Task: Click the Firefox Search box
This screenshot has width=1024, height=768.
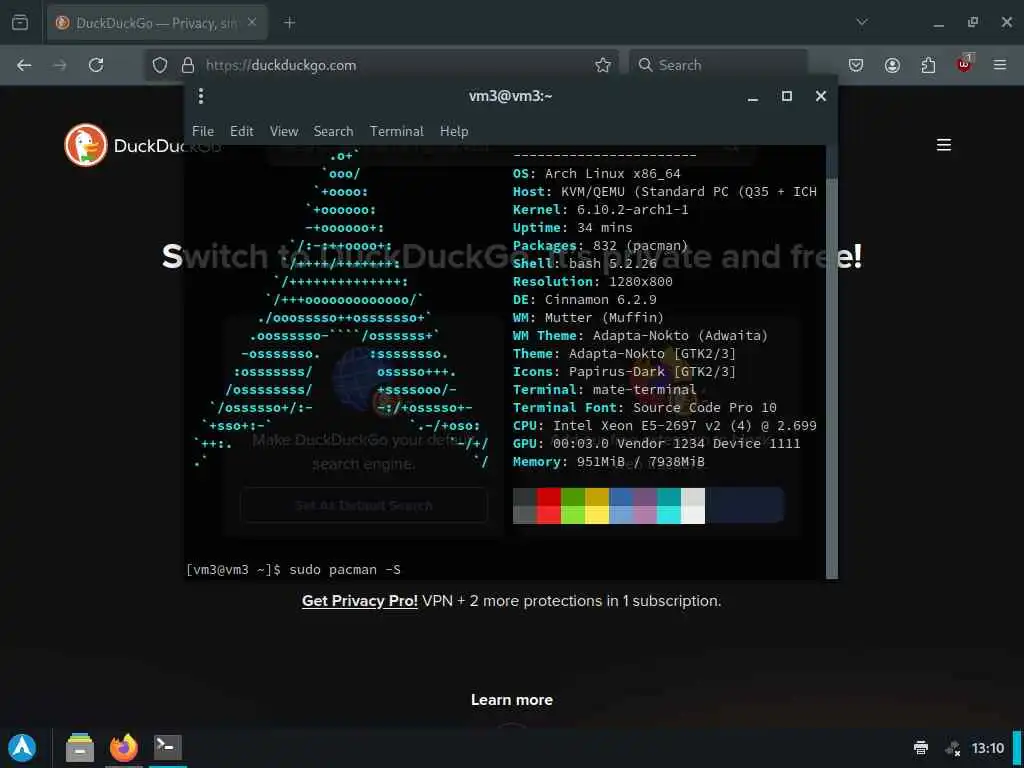Action: (718, 65)
